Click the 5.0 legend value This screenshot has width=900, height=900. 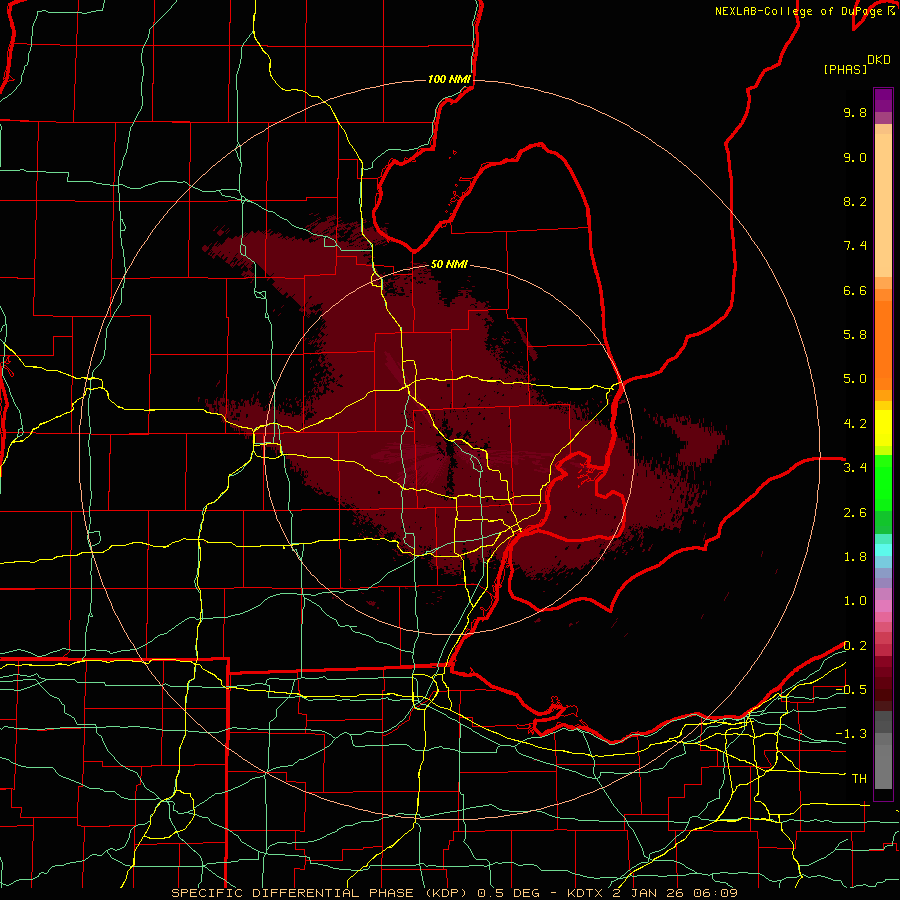855,379
